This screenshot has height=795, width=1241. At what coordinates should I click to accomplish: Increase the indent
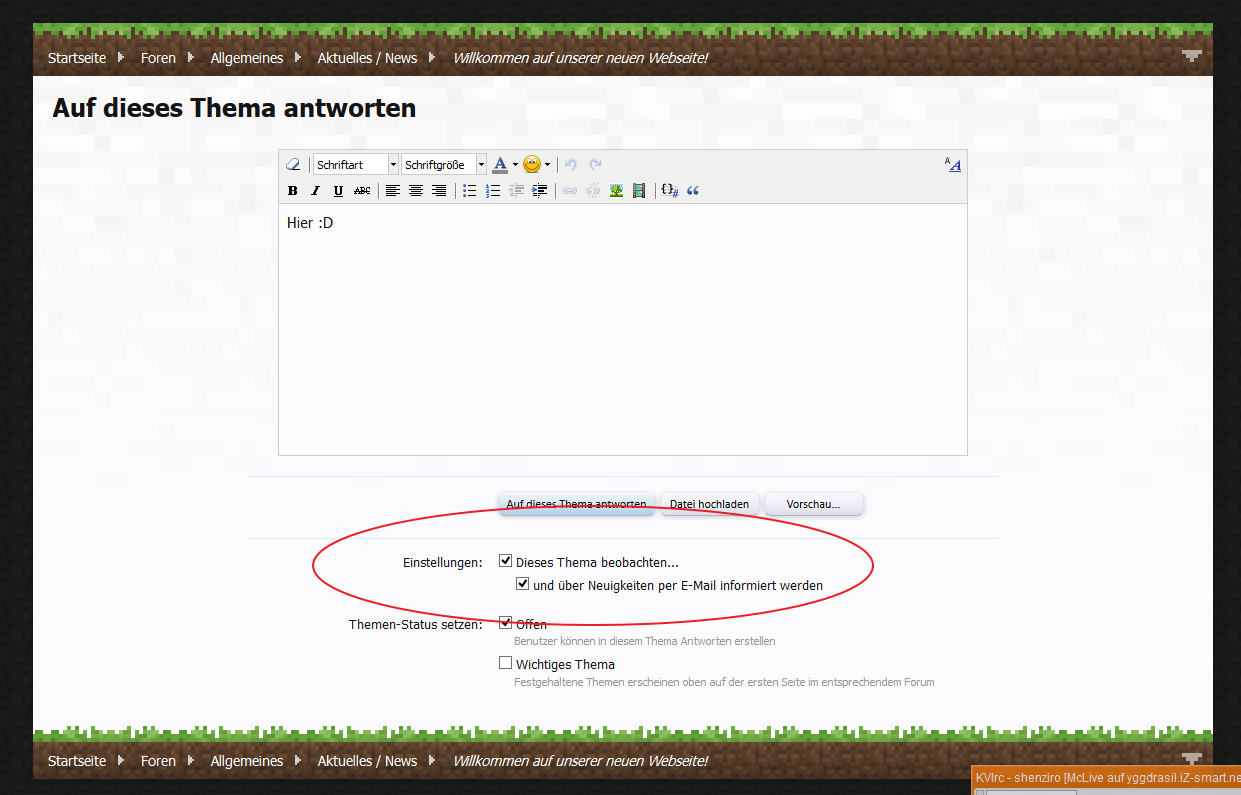point(539,191)
